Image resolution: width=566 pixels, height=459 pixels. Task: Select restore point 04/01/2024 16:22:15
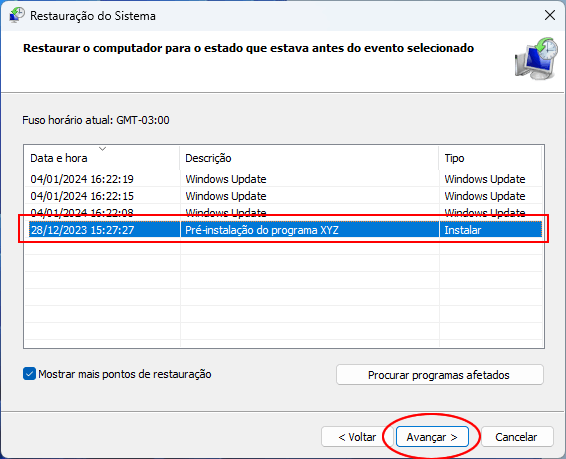(284, 196)
